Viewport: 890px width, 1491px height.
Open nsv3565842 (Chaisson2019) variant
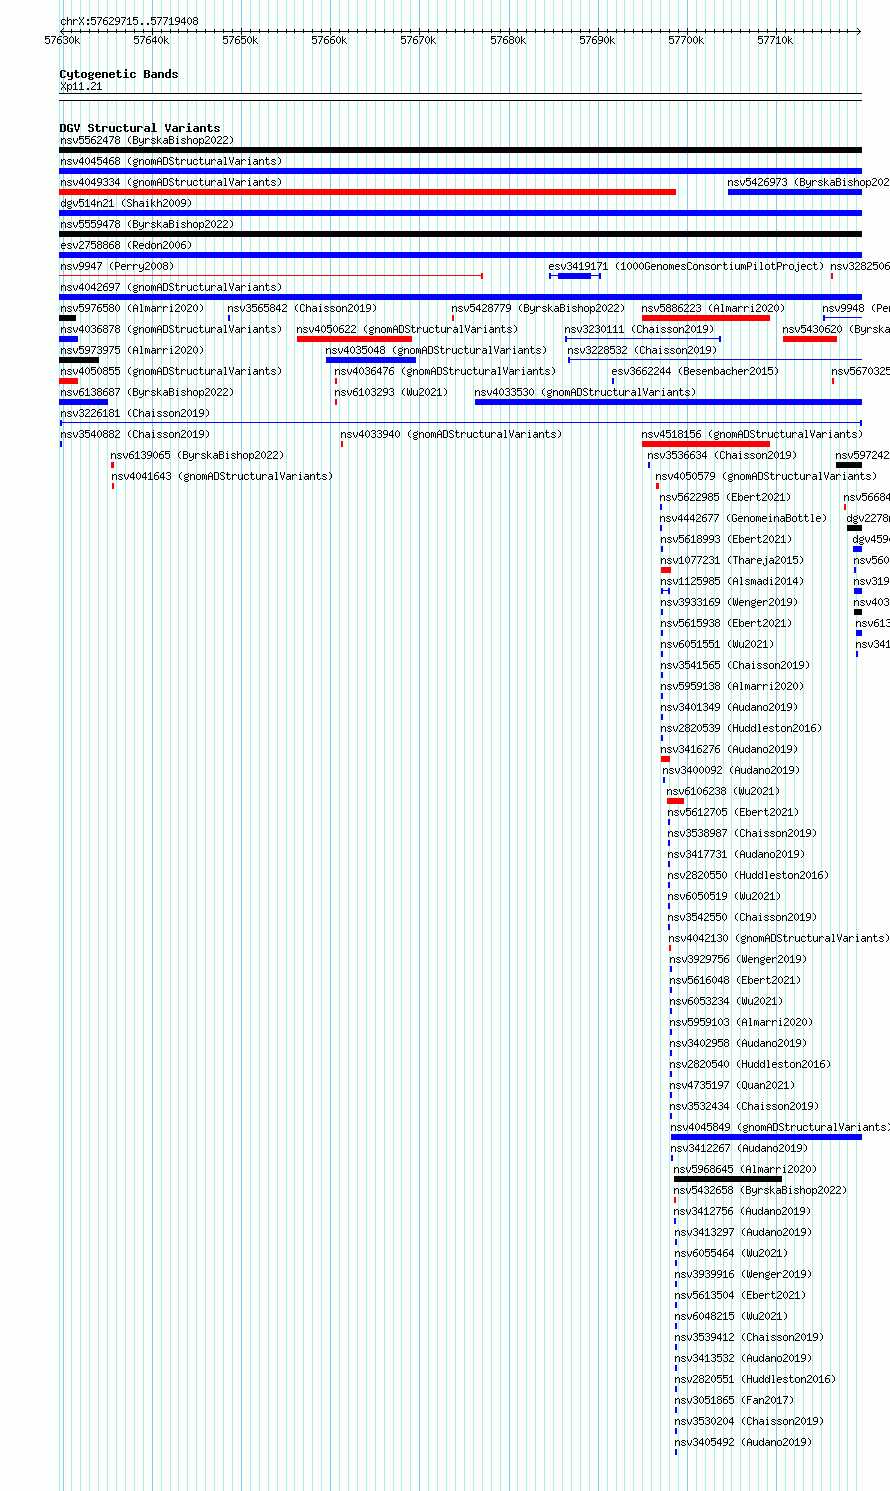[302, 309]
